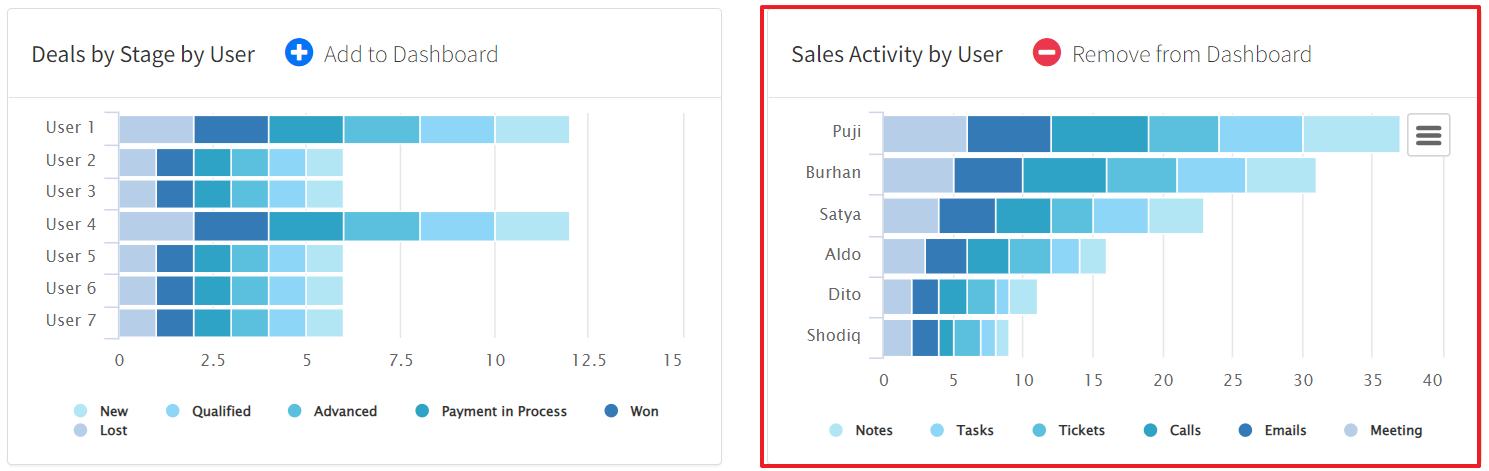Toggle the New series in Deals legend
This screenshot has width=1489, height=471.
point(113,411)
